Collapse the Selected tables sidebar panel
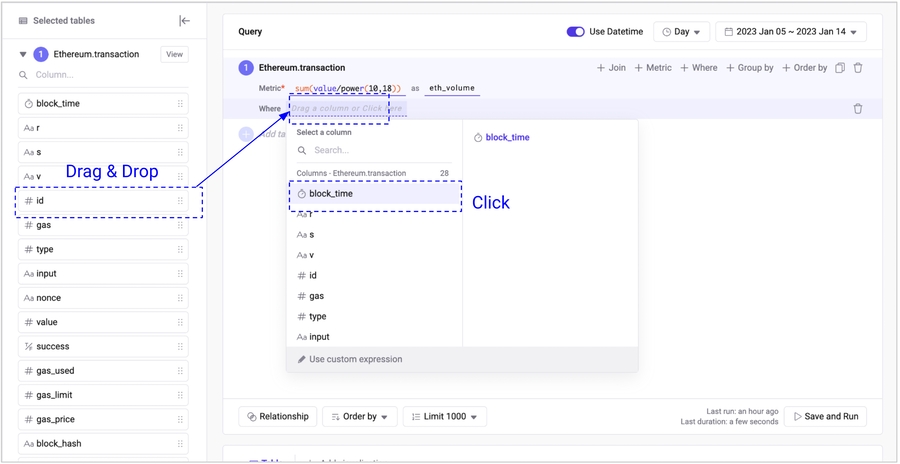Image resolution: width=900 pixels, height=464 pixels. [x=184, y=21]
